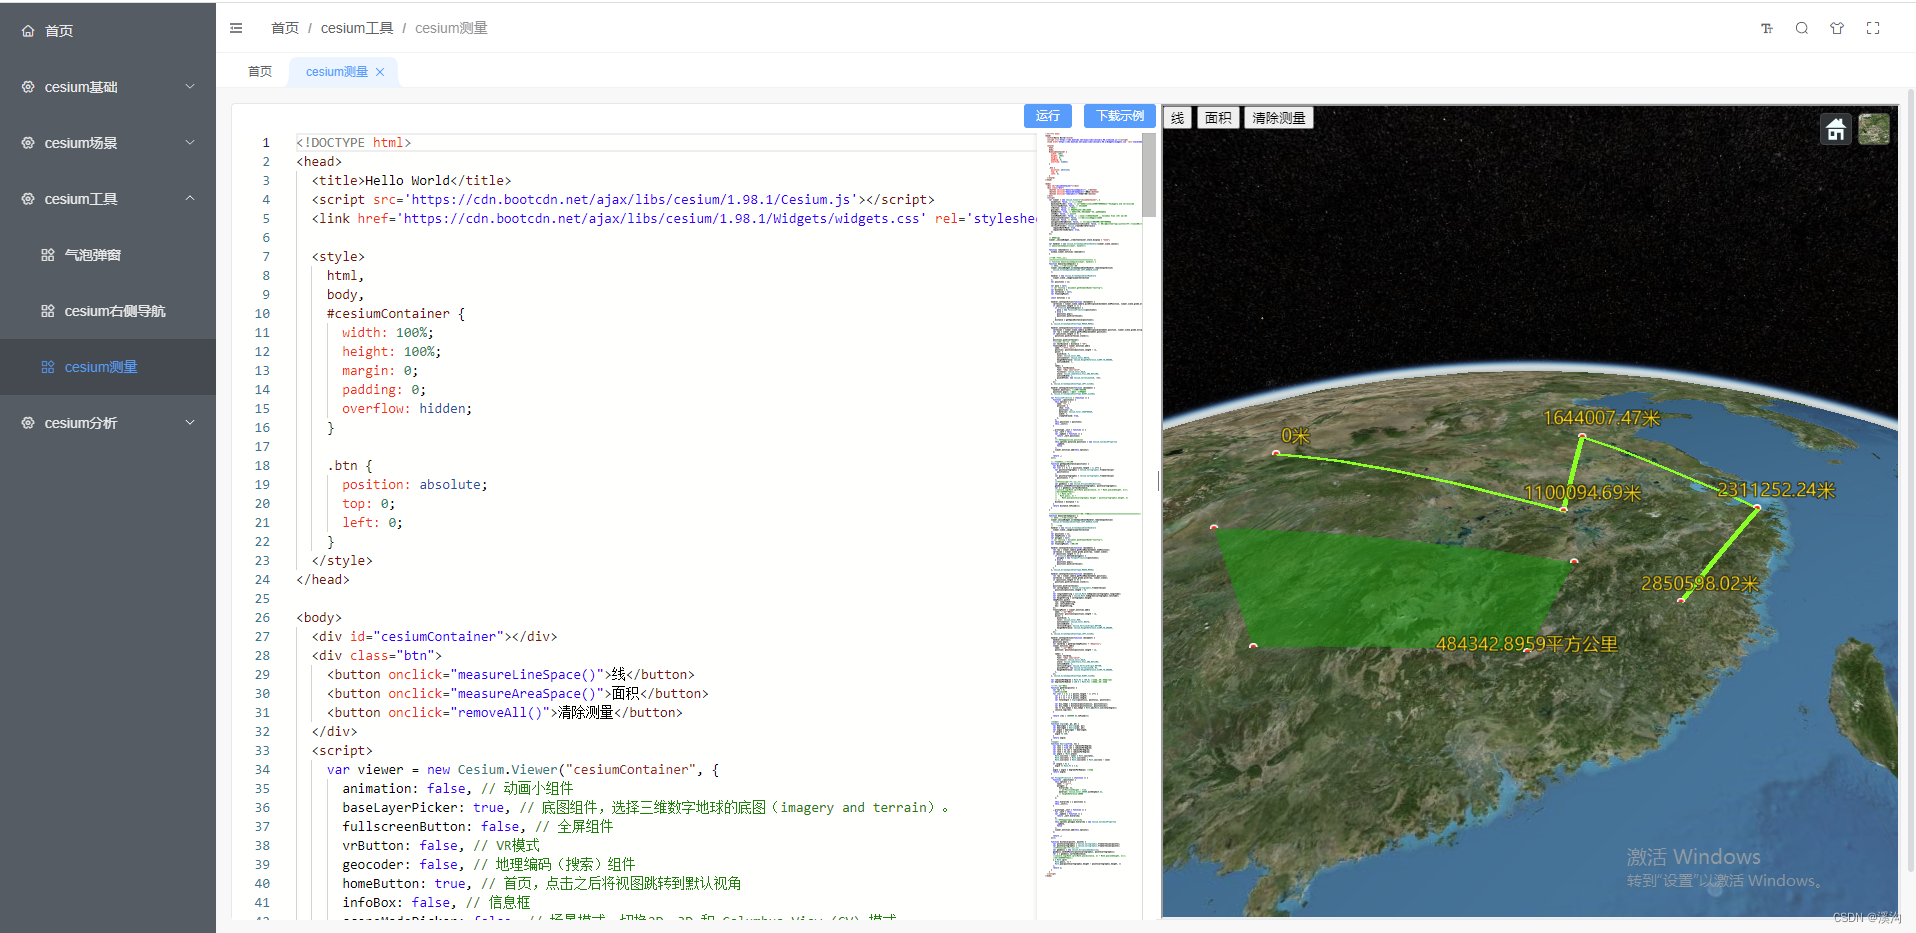Click the overflow: hidden code line
Image resolution: width=1916 pixels, height=933 pixels.
click(x=407, y=409)
